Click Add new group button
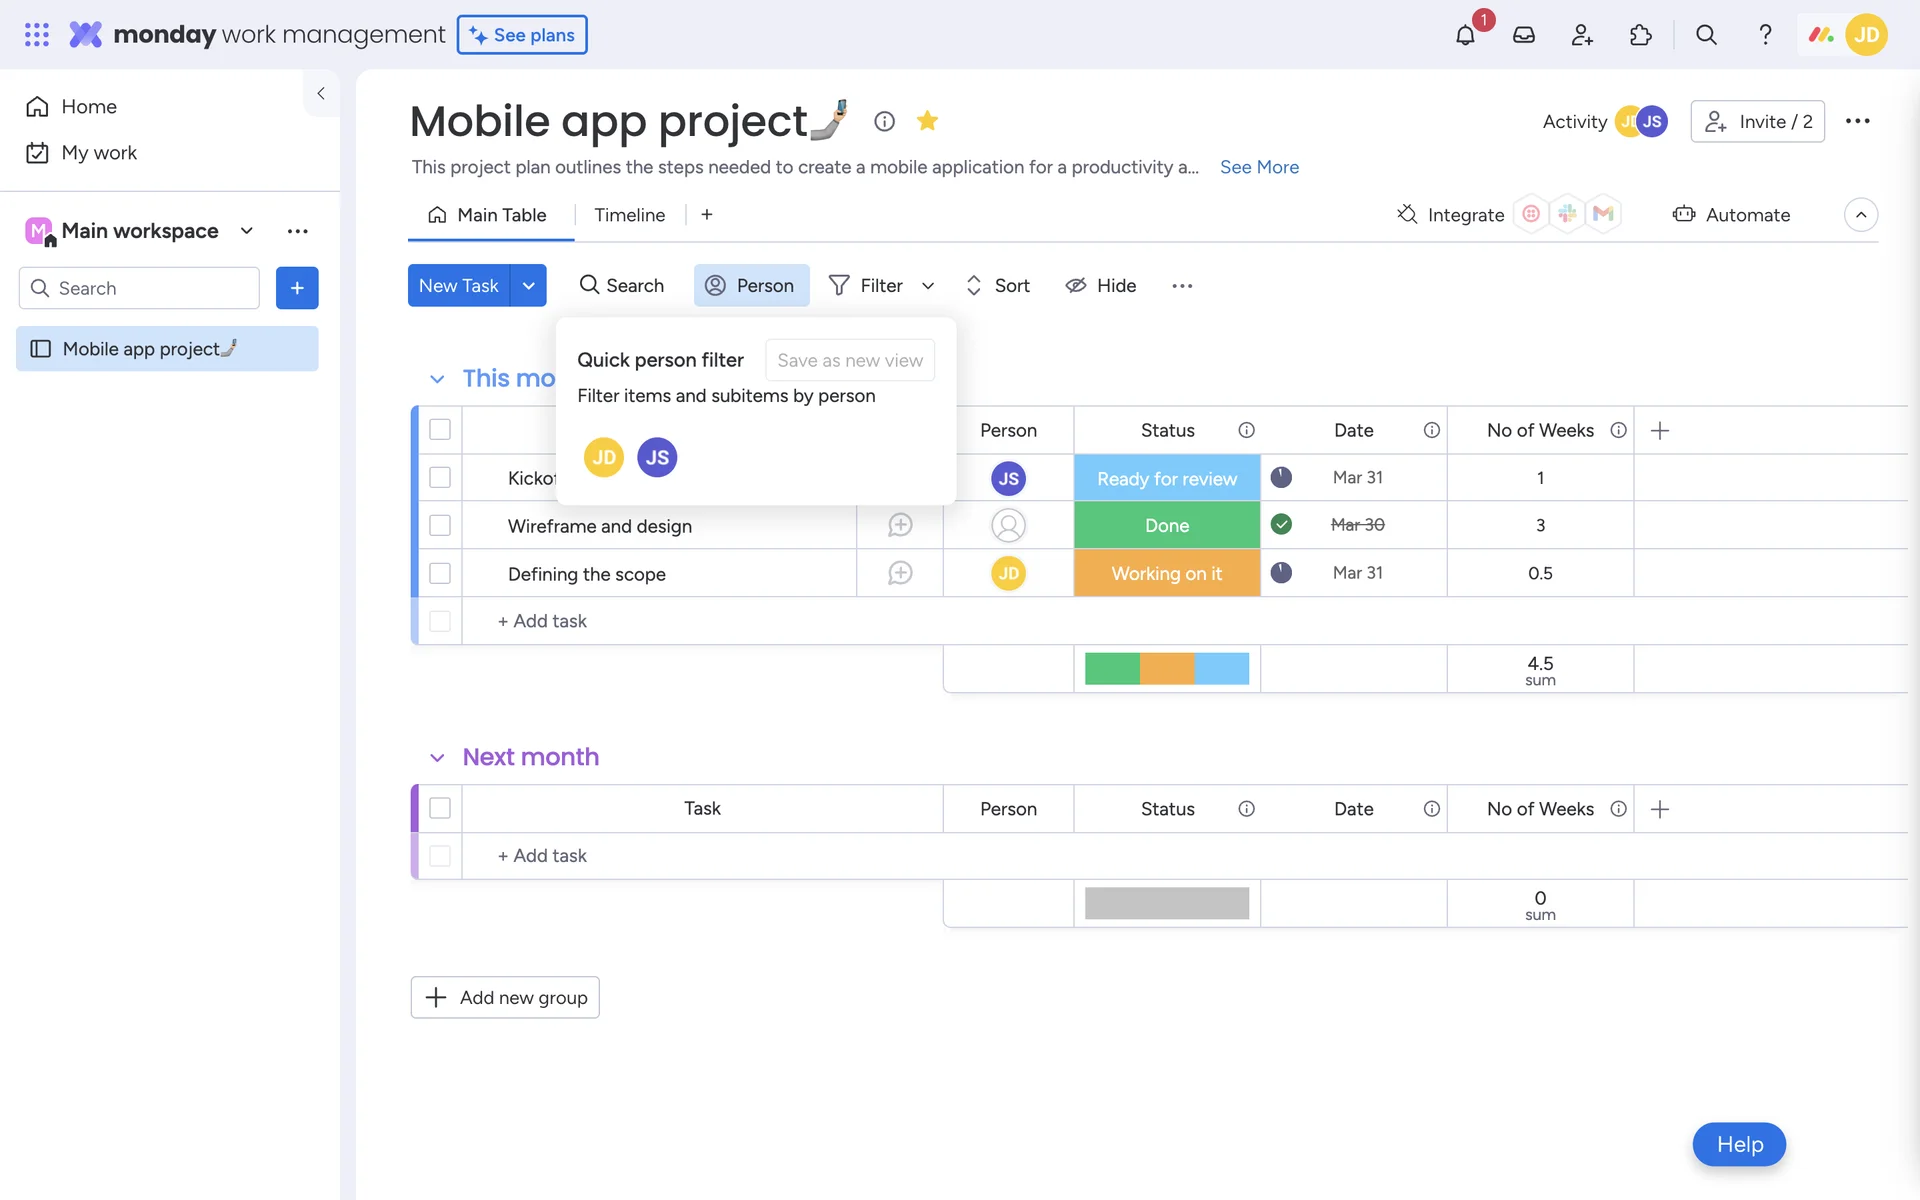This screenshot has height=1200, width=1920. click(x=505, y=997)
